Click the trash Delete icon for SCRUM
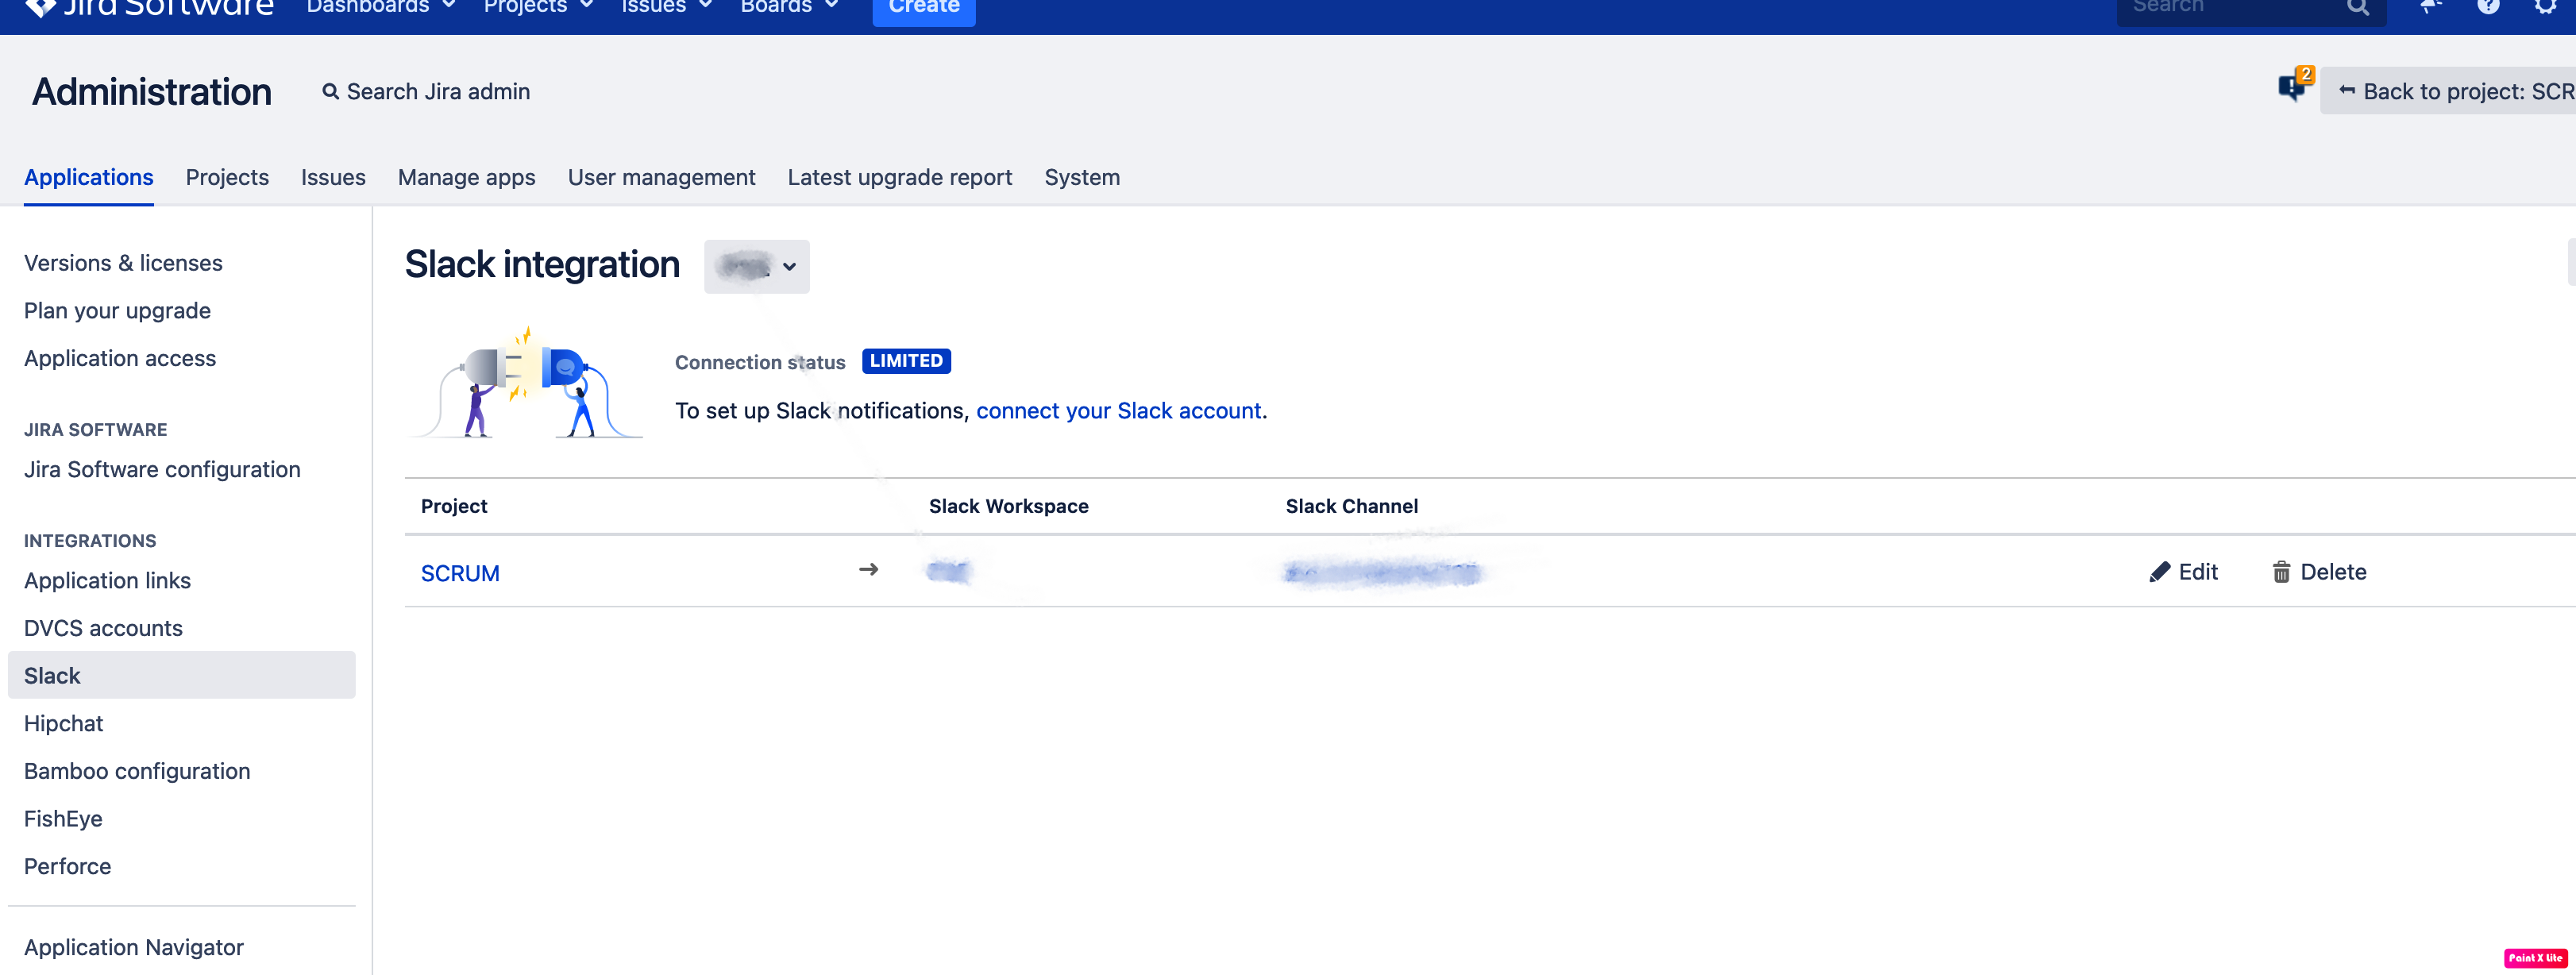Image resolution: width=2576 pixels, height=975 pixels. (2281, 572)
